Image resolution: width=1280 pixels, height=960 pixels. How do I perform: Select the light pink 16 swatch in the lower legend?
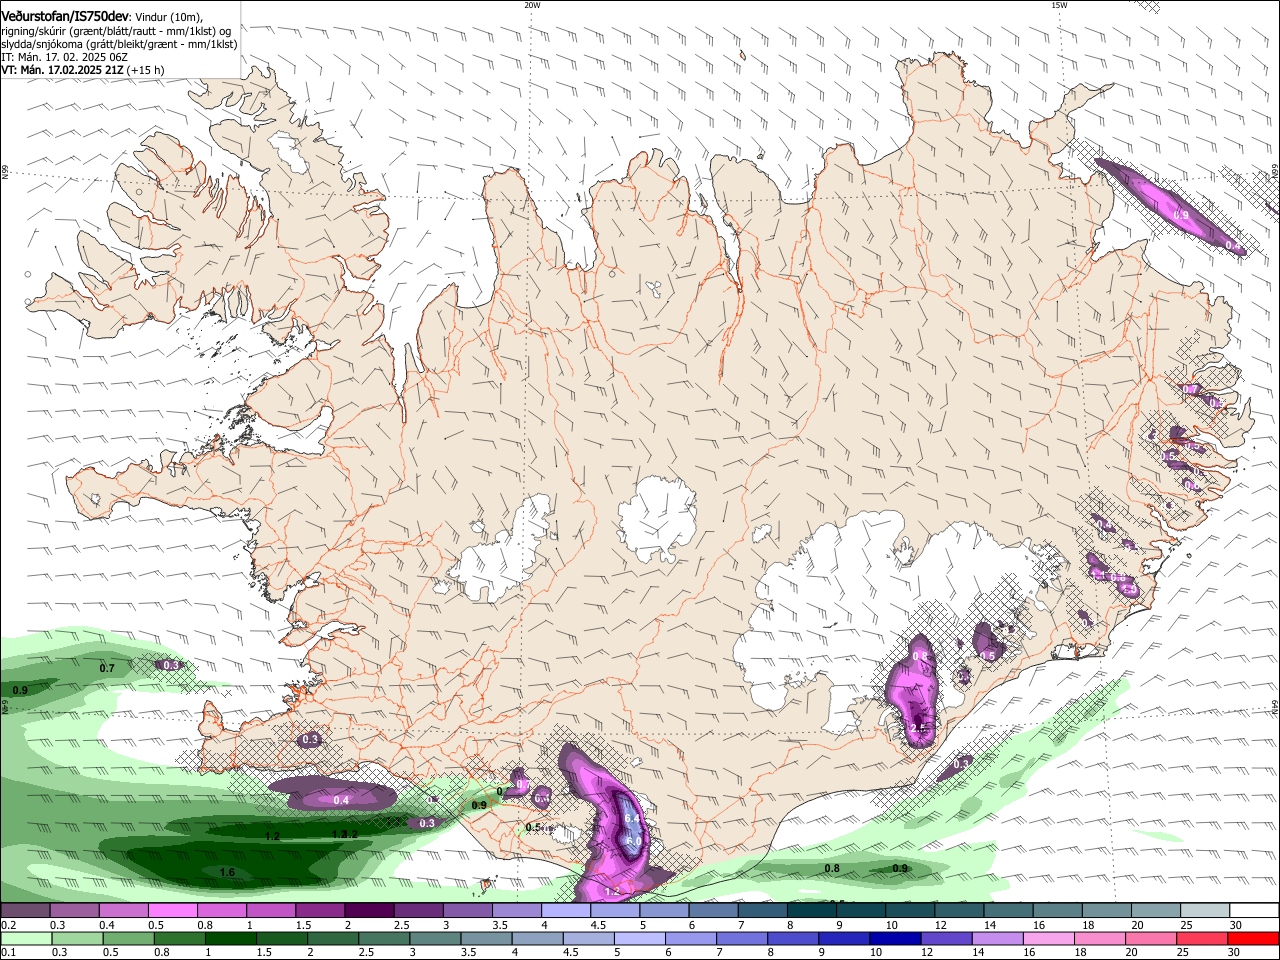[1050, 938]
